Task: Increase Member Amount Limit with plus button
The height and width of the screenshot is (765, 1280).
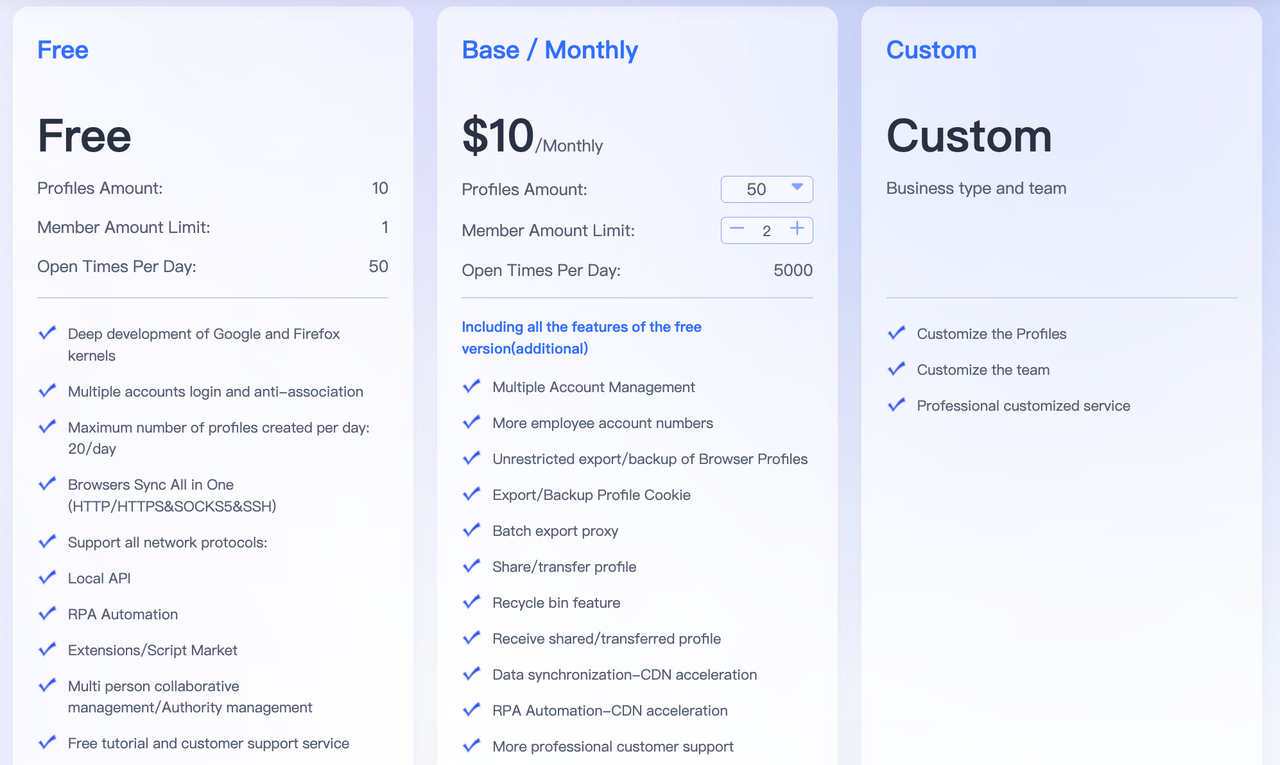Action: 797,229
